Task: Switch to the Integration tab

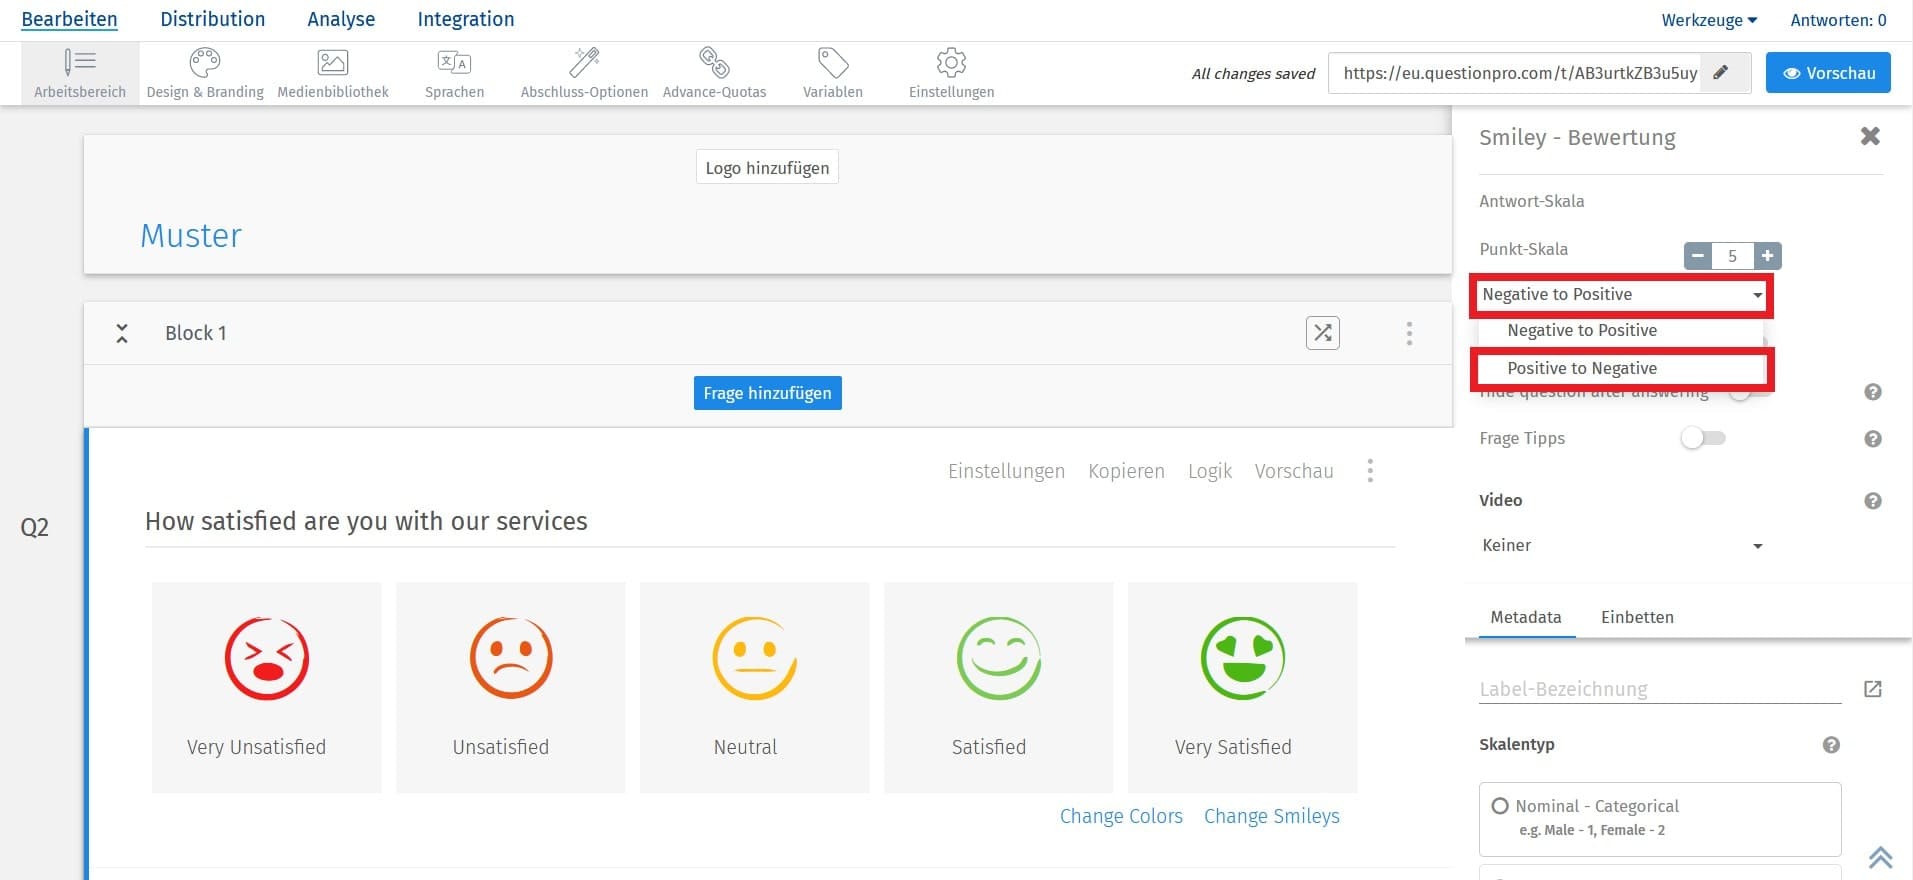Action: [466, 19]
